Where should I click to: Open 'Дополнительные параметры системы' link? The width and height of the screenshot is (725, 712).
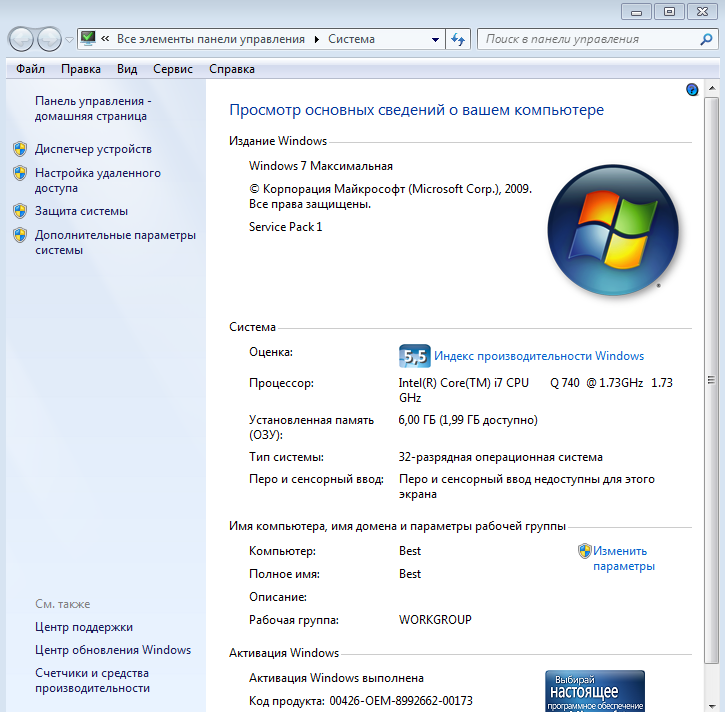coord(116,242)
